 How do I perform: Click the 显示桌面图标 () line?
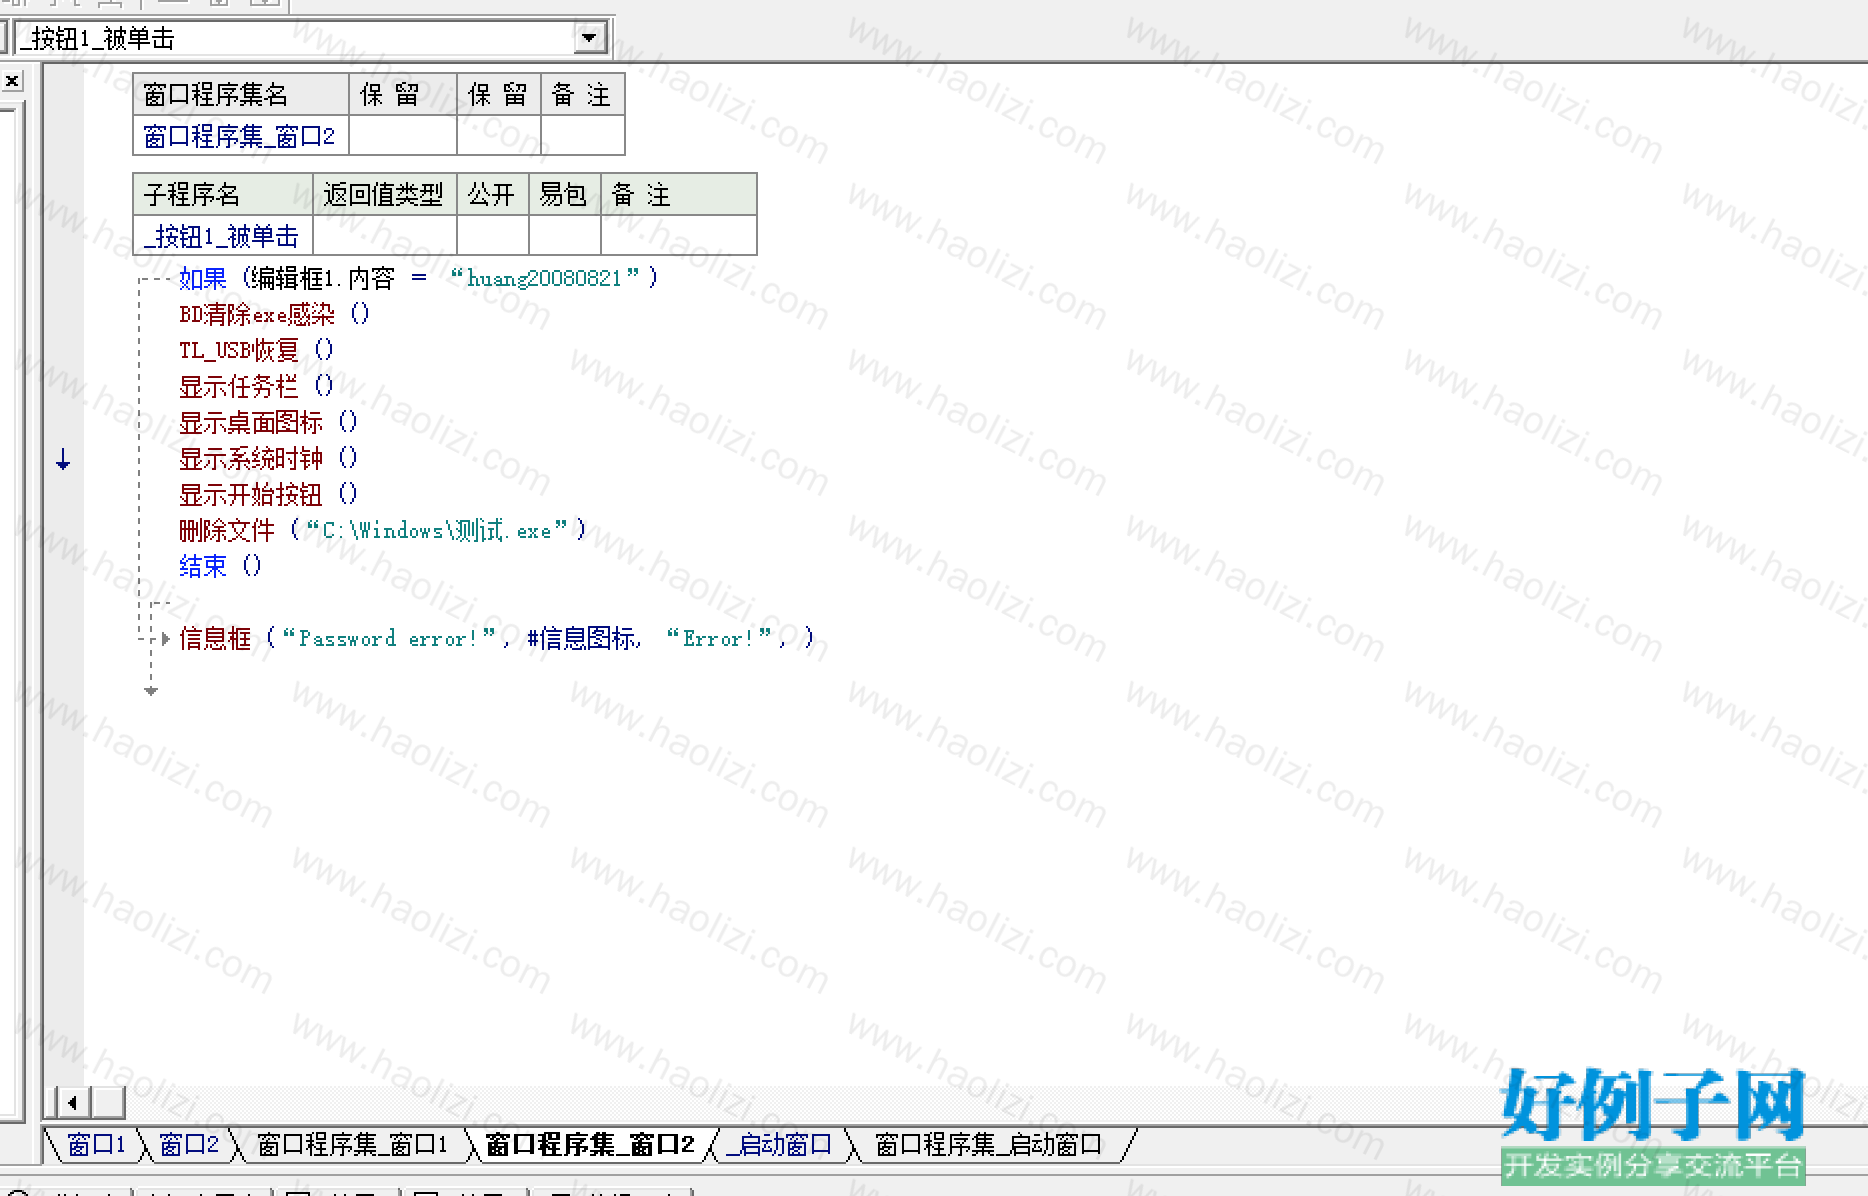(x=268, y=422)
